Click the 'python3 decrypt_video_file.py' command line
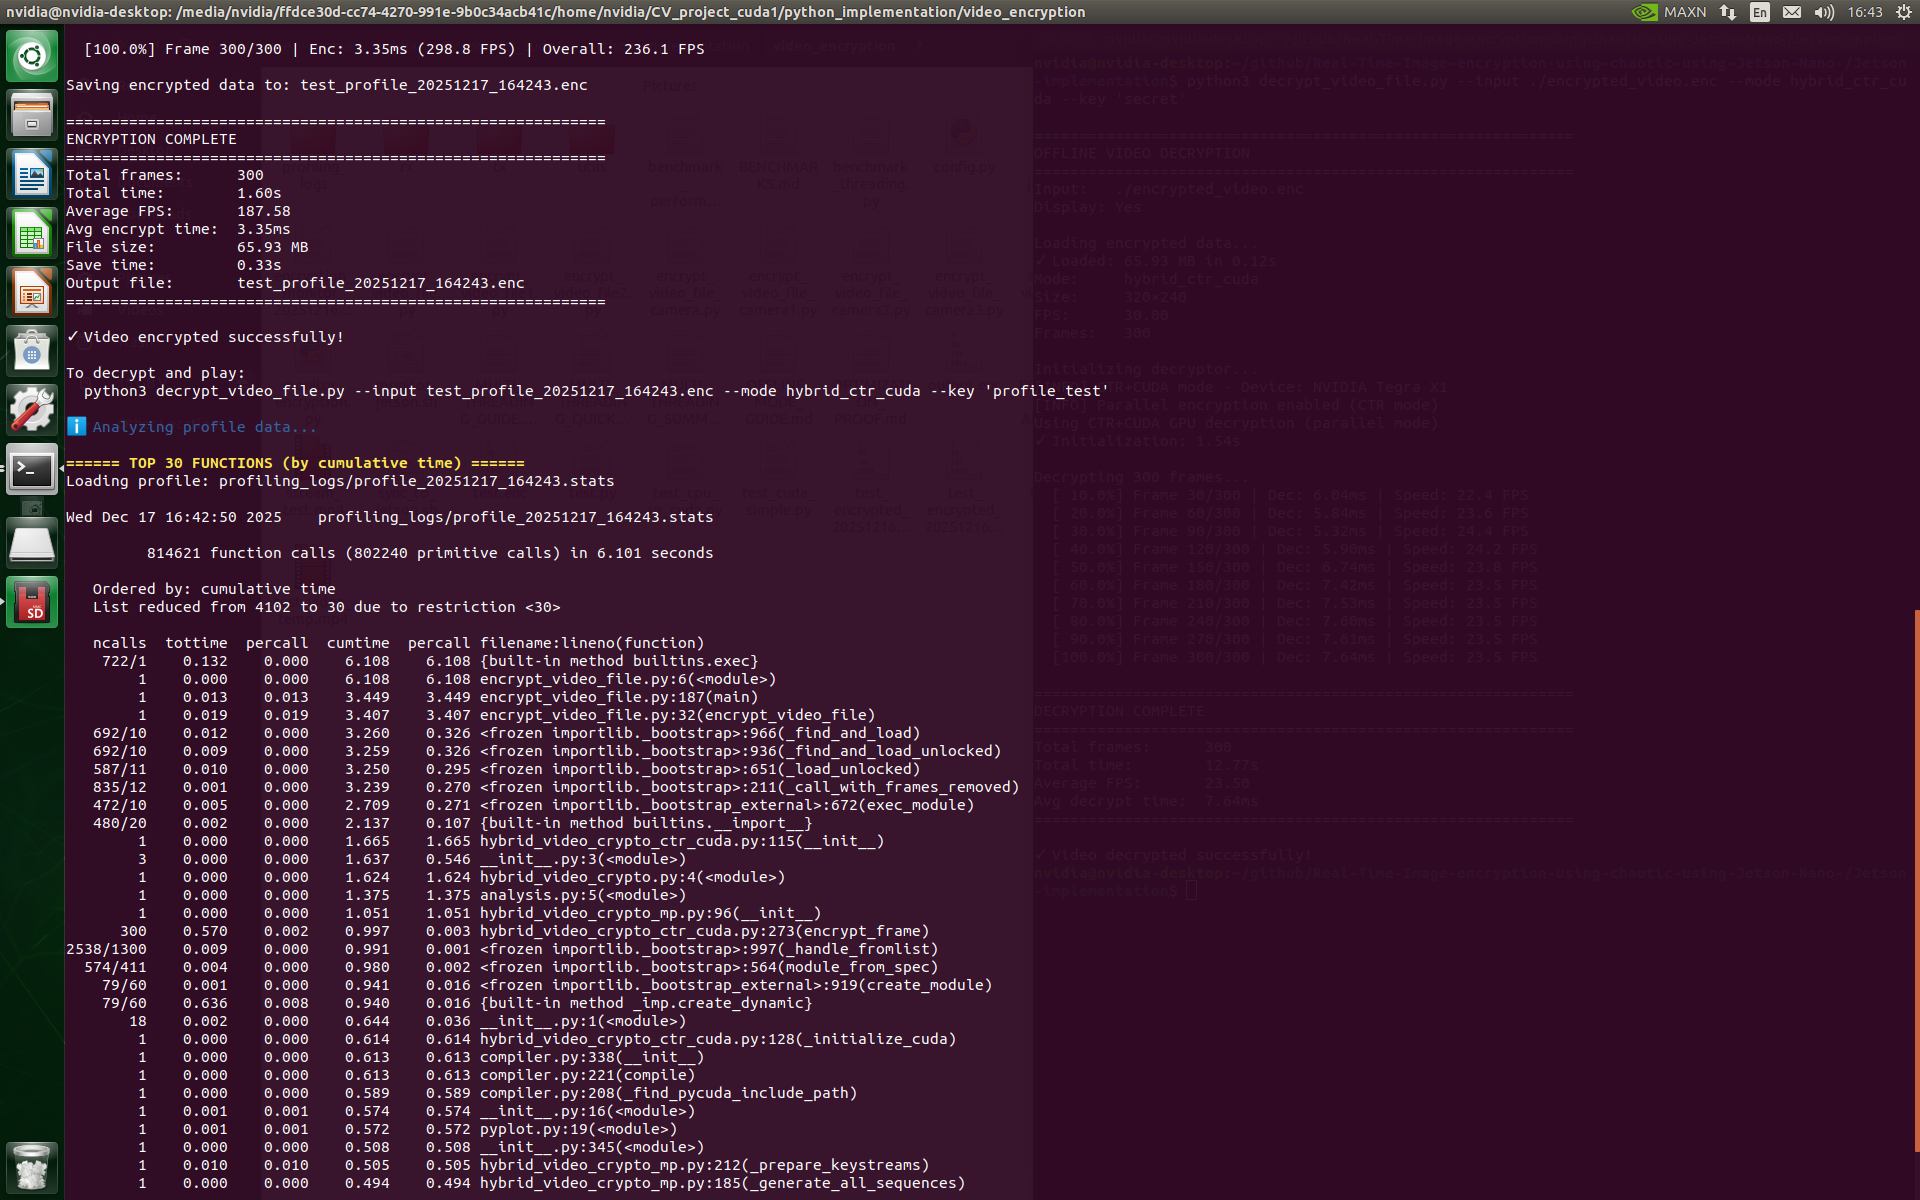Image resolution: width=1920 pixels, height=1200 pixels. tap(596, 391)
